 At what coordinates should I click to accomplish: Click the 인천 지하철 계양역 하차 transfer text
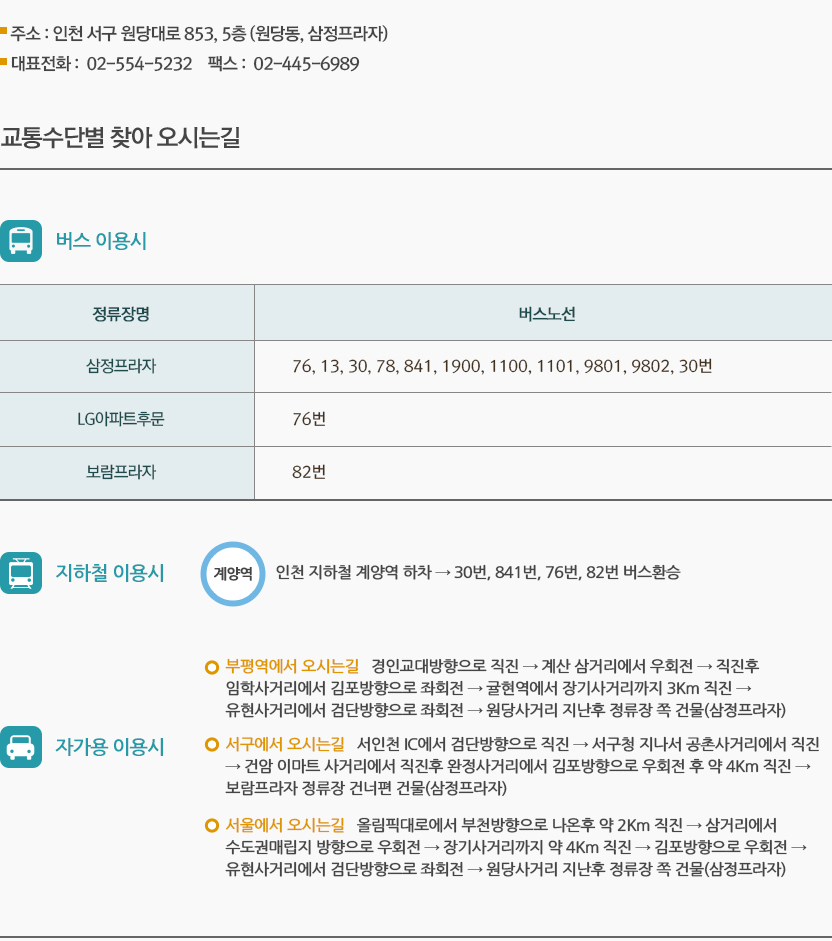coord(478,573)
